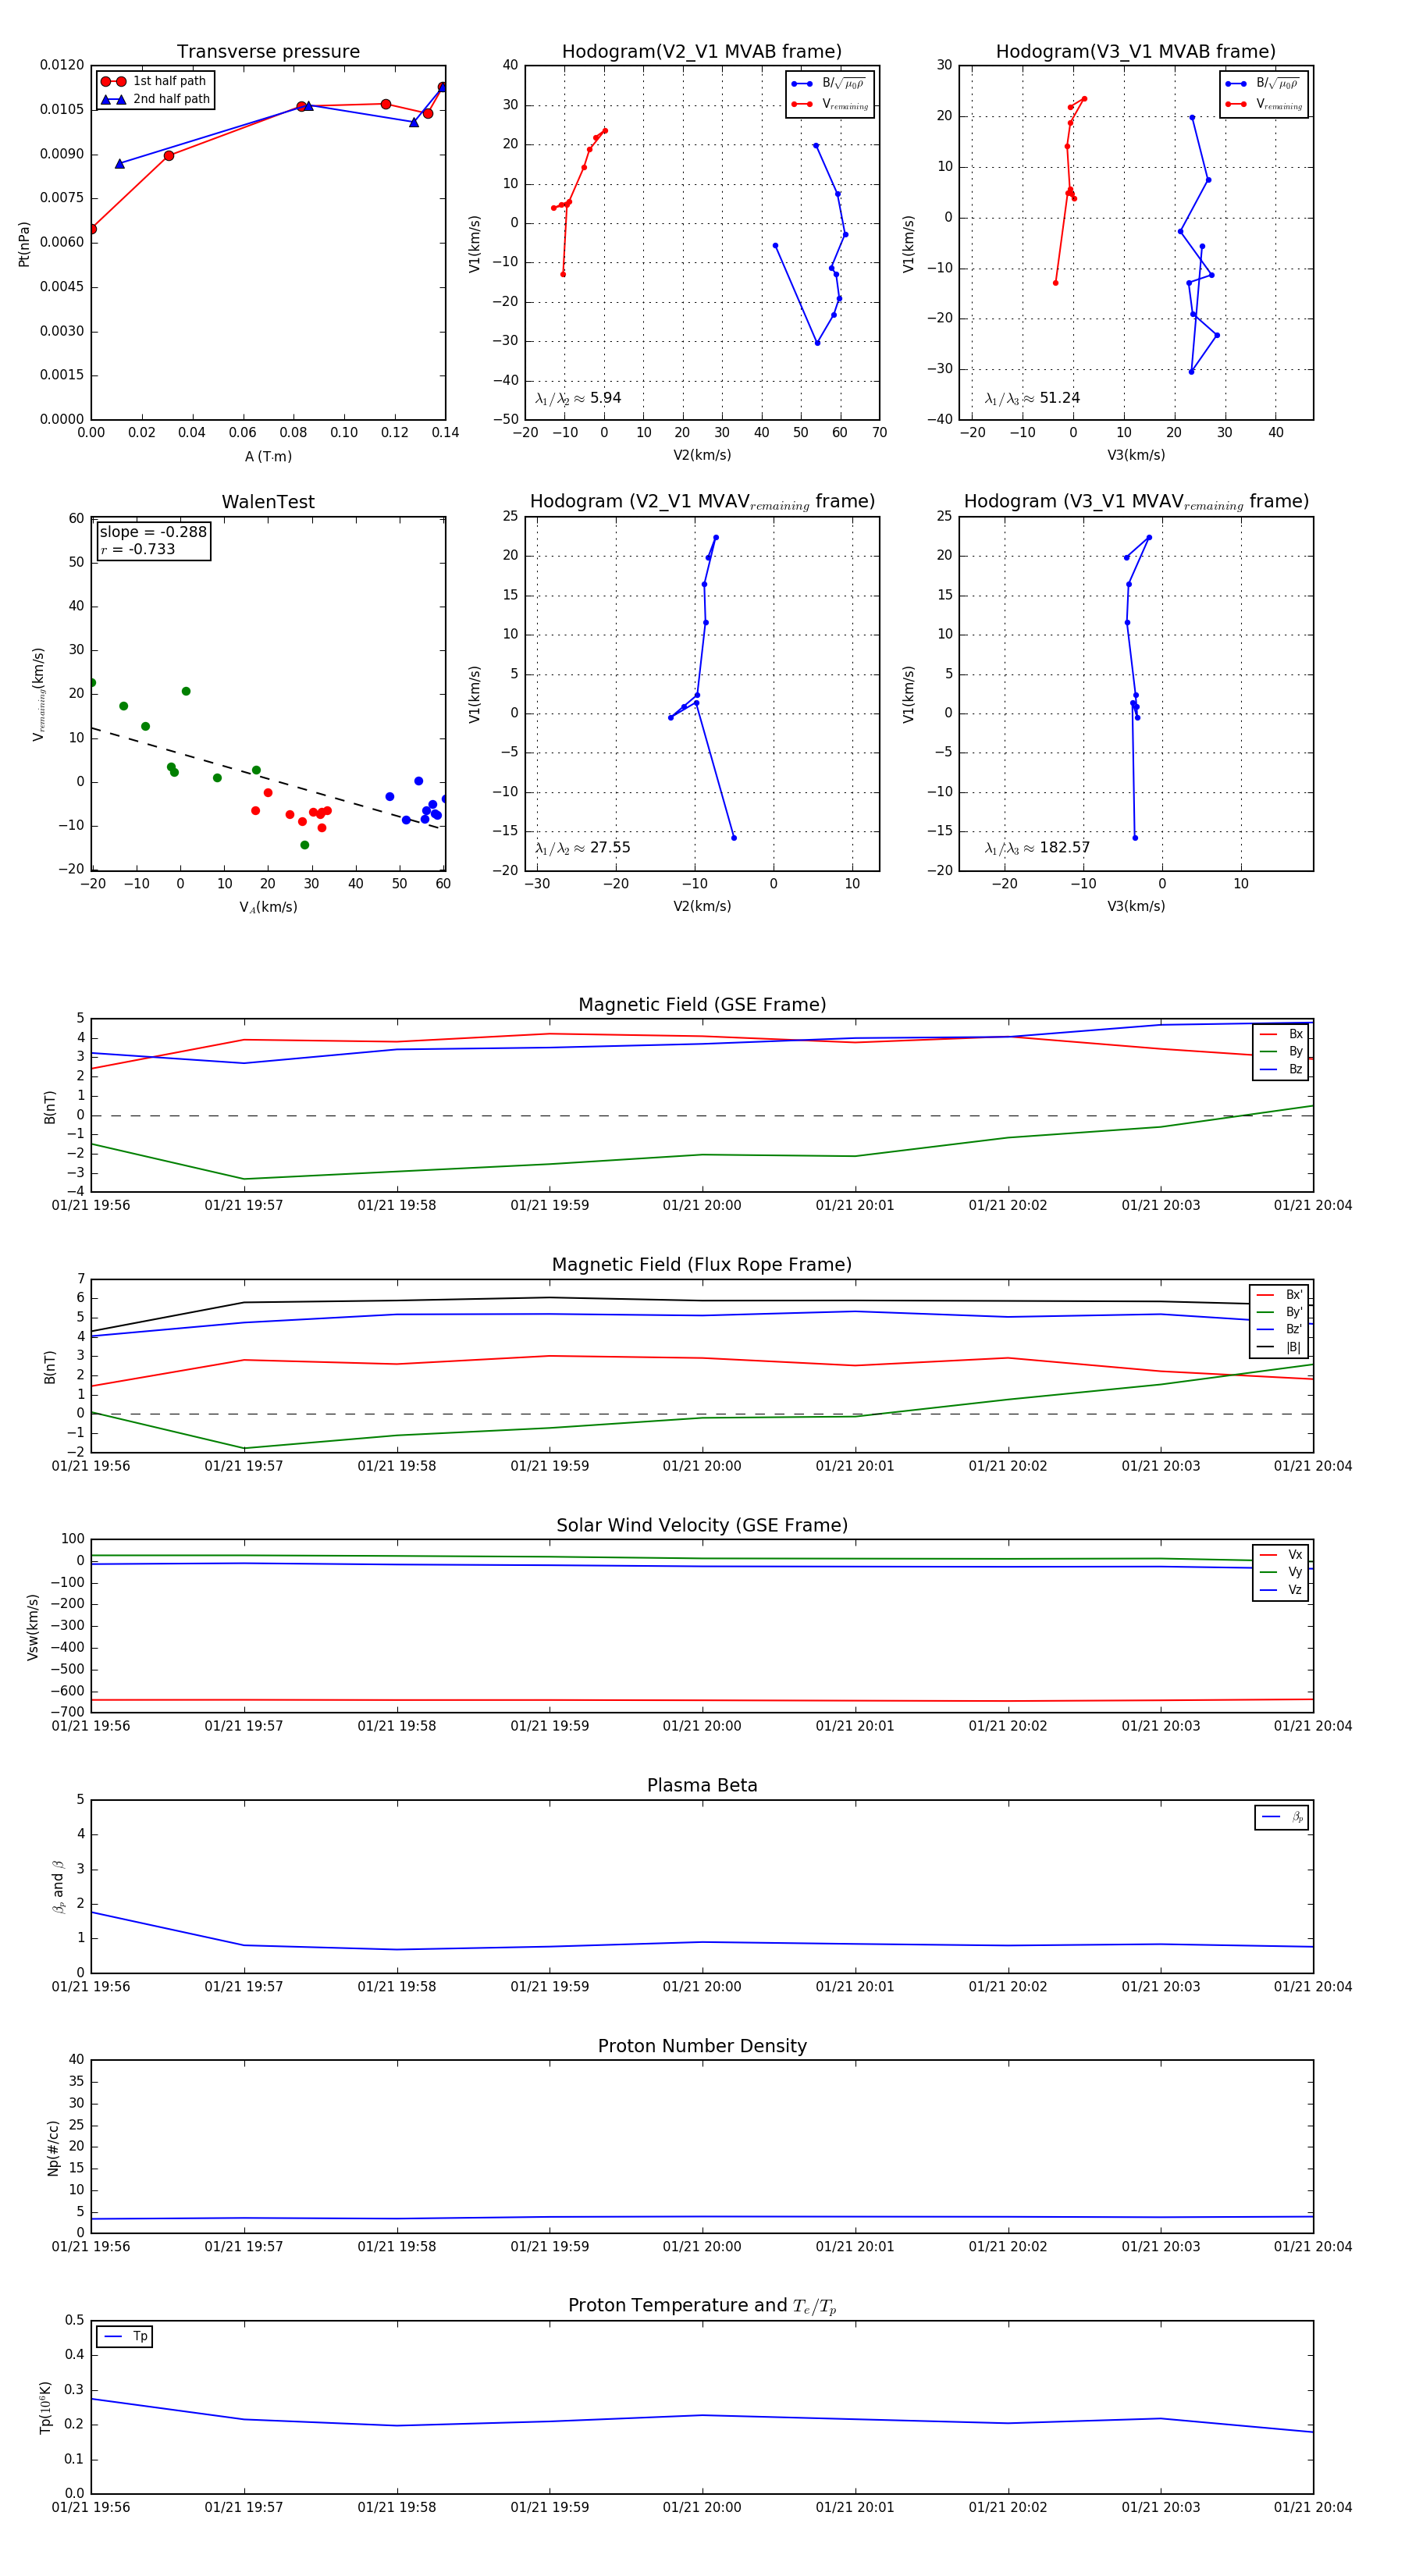Click the 'By' legend entry in GSE magnetic field plot

[x=1281, y=1052]
